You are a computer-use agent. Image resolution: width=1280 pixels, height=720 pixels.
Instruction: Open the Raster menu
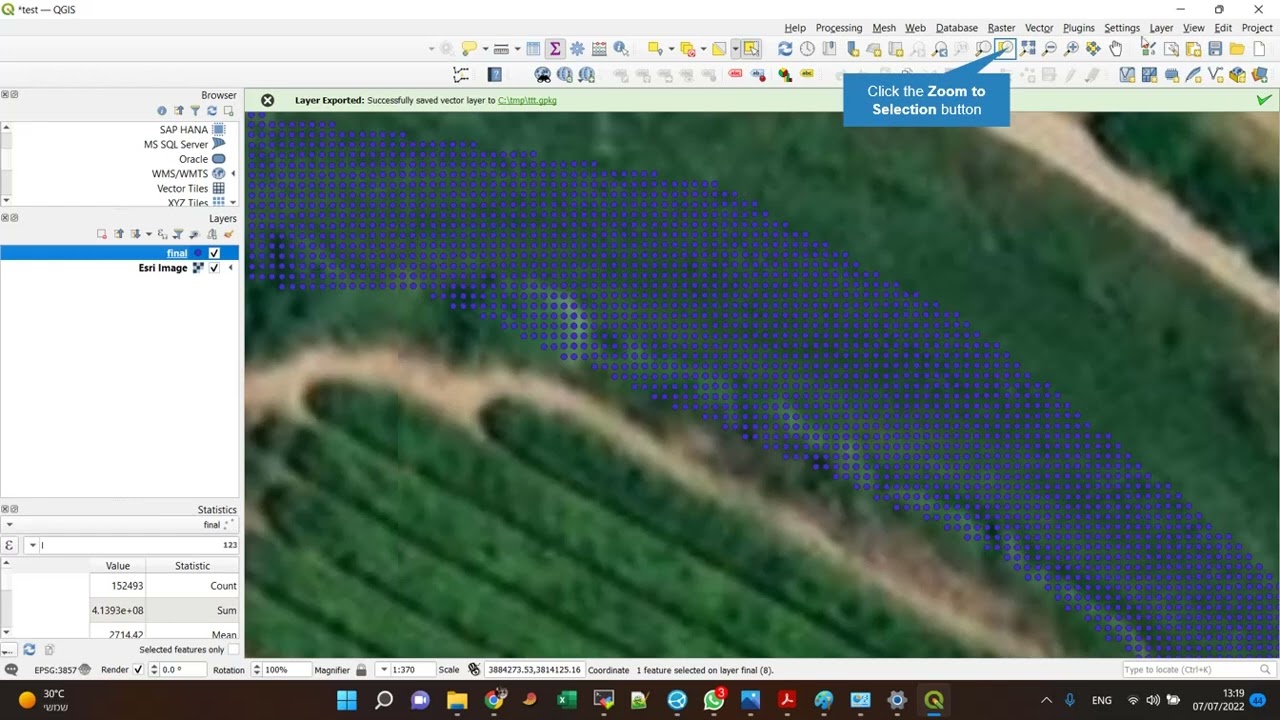pos(1001,28)
